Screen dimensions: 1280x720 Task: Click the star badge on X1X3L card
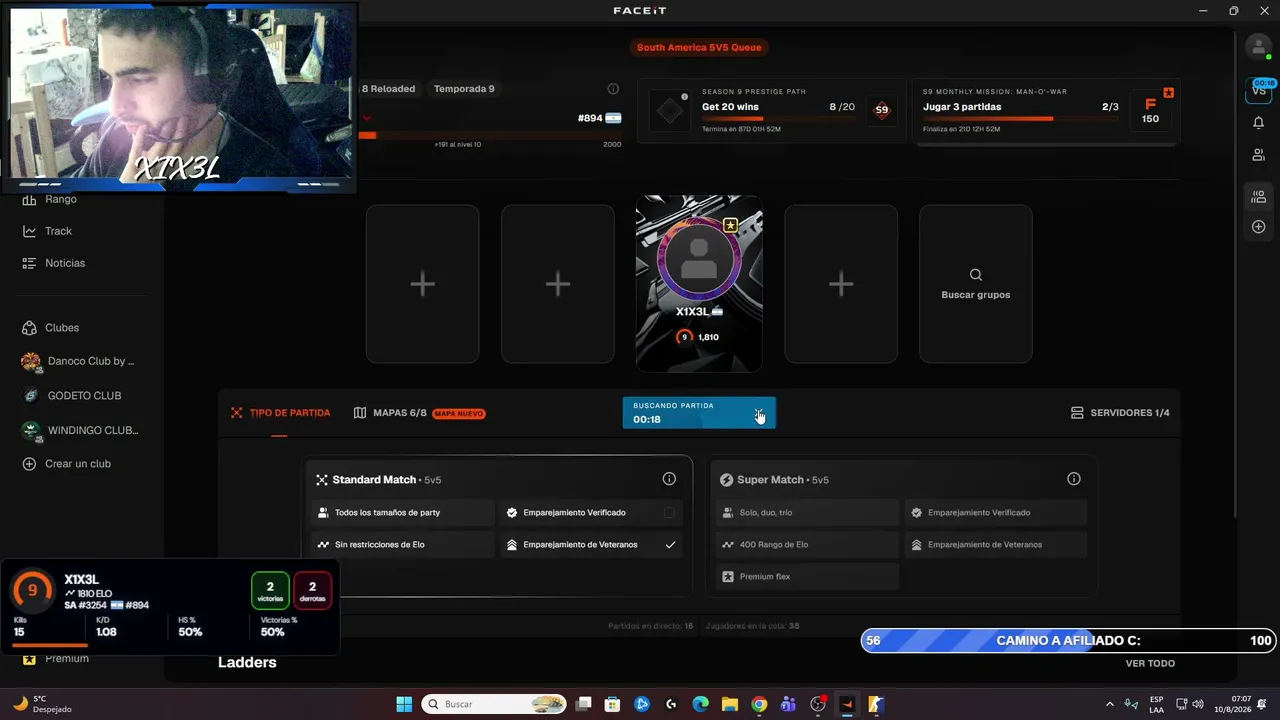coord(730,226)
